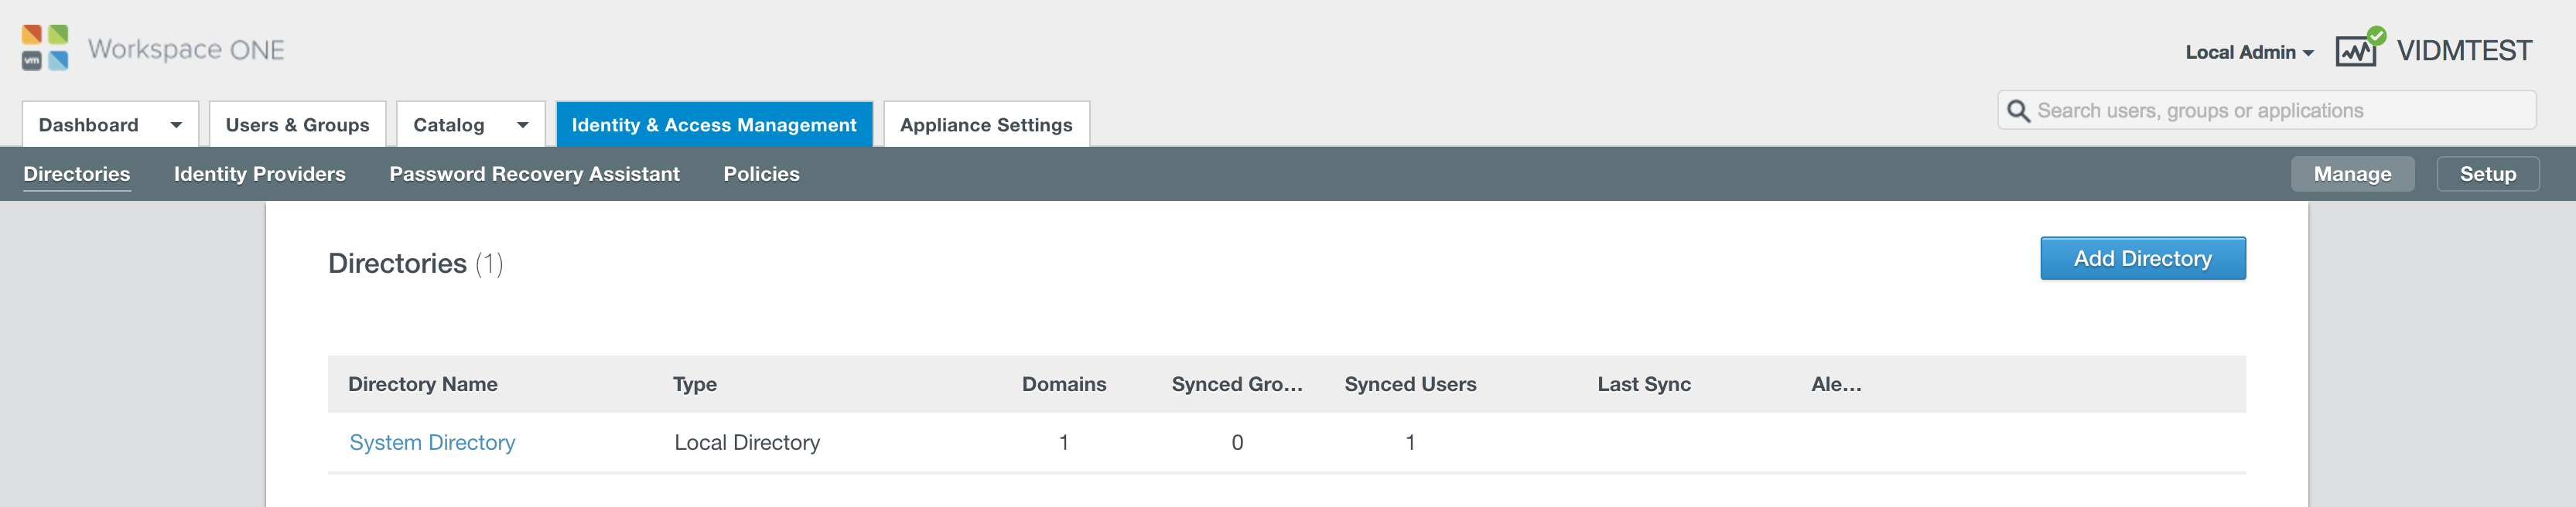Open Password Recovery Assistant page
The width and height of the screenshot is (2576, 507).
534,174
